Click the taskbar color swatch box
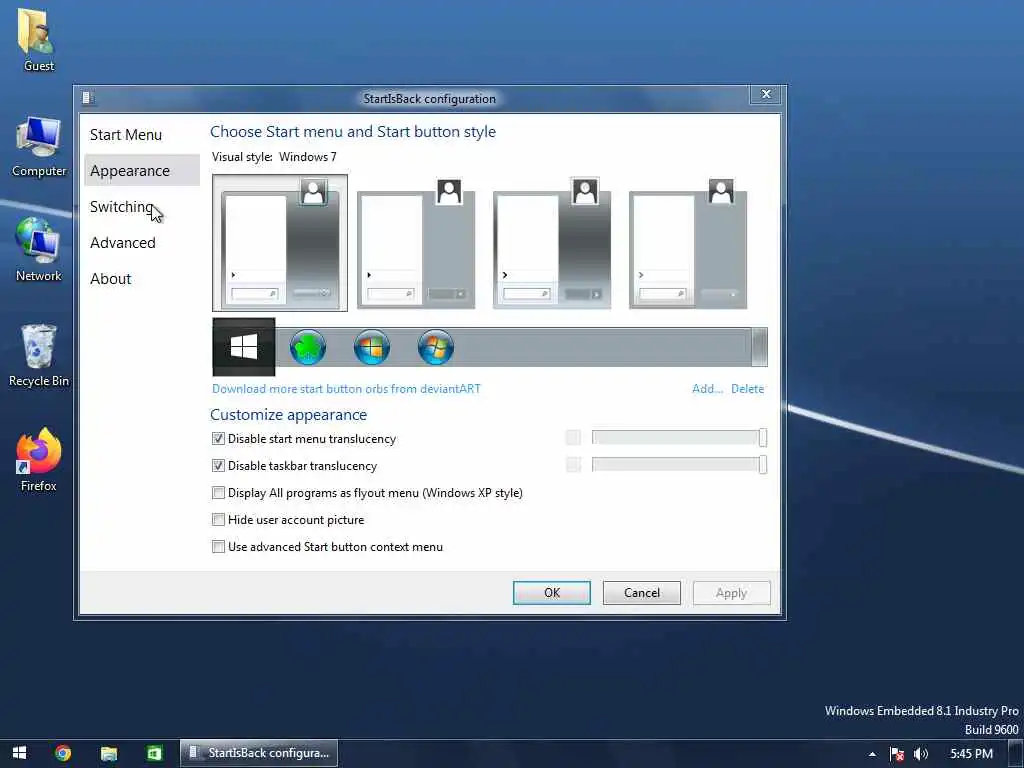Screen dimensions: 1024x768 click(x=573, y=464)
